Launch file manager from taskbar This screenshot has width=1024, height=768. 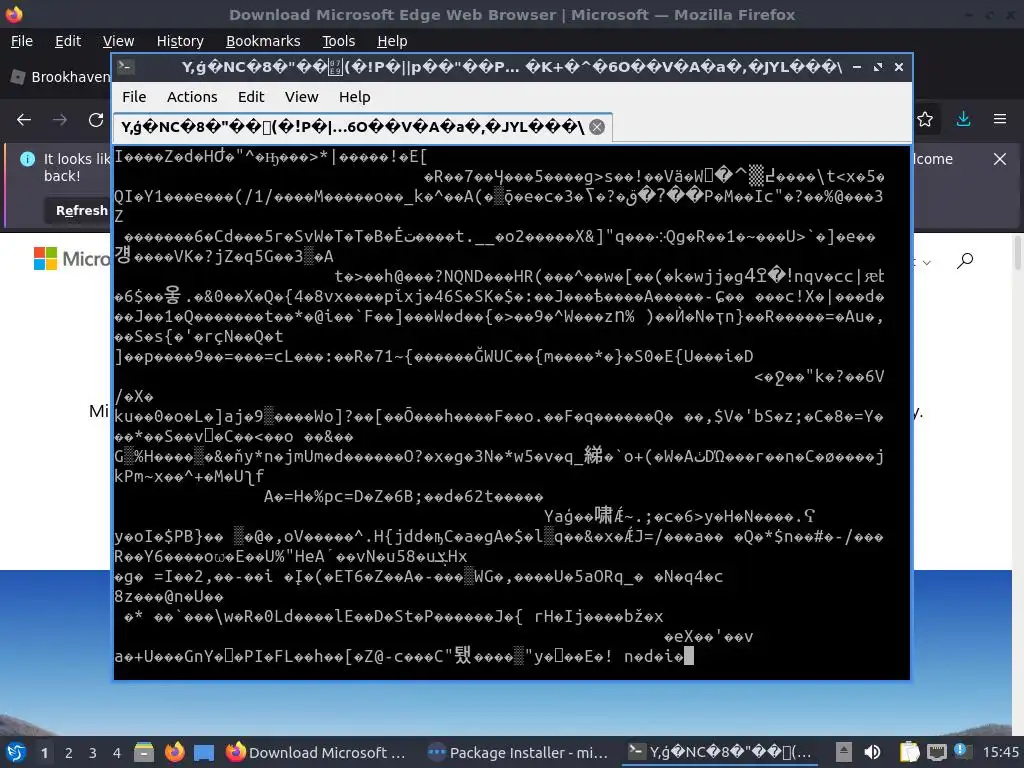tap(144, 752)
